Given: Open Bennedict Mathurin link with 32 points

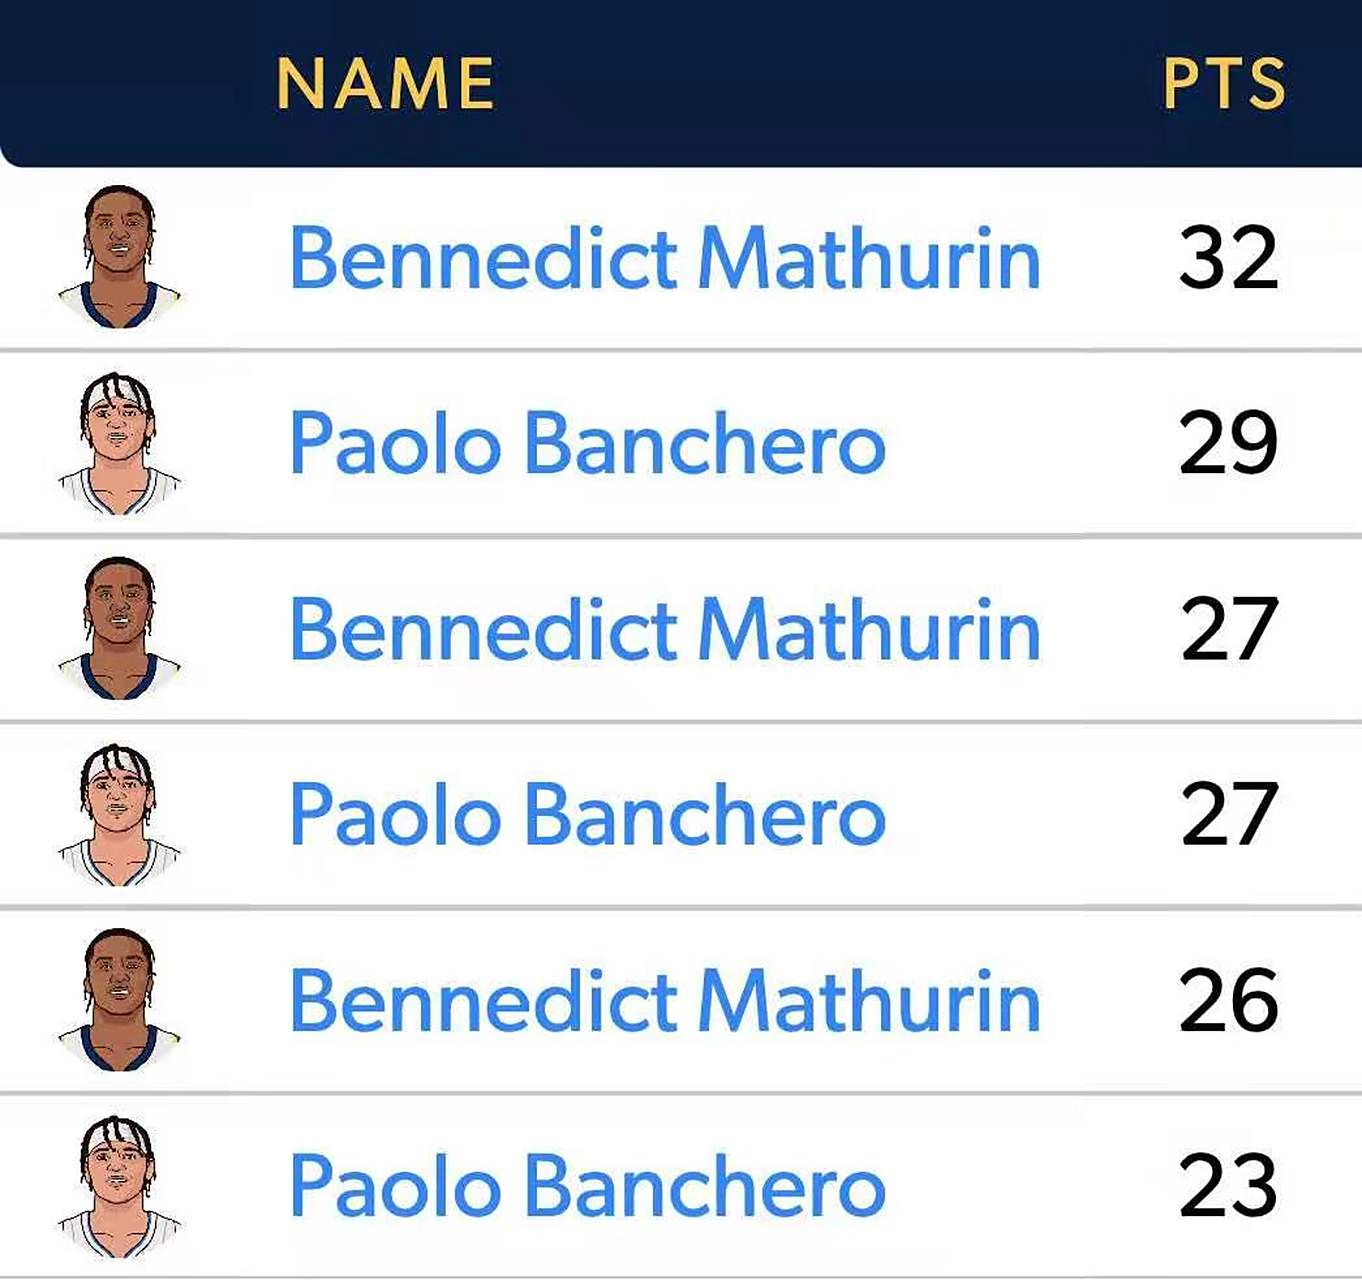Looking at the screenshot, I should (x=665, y=258).
